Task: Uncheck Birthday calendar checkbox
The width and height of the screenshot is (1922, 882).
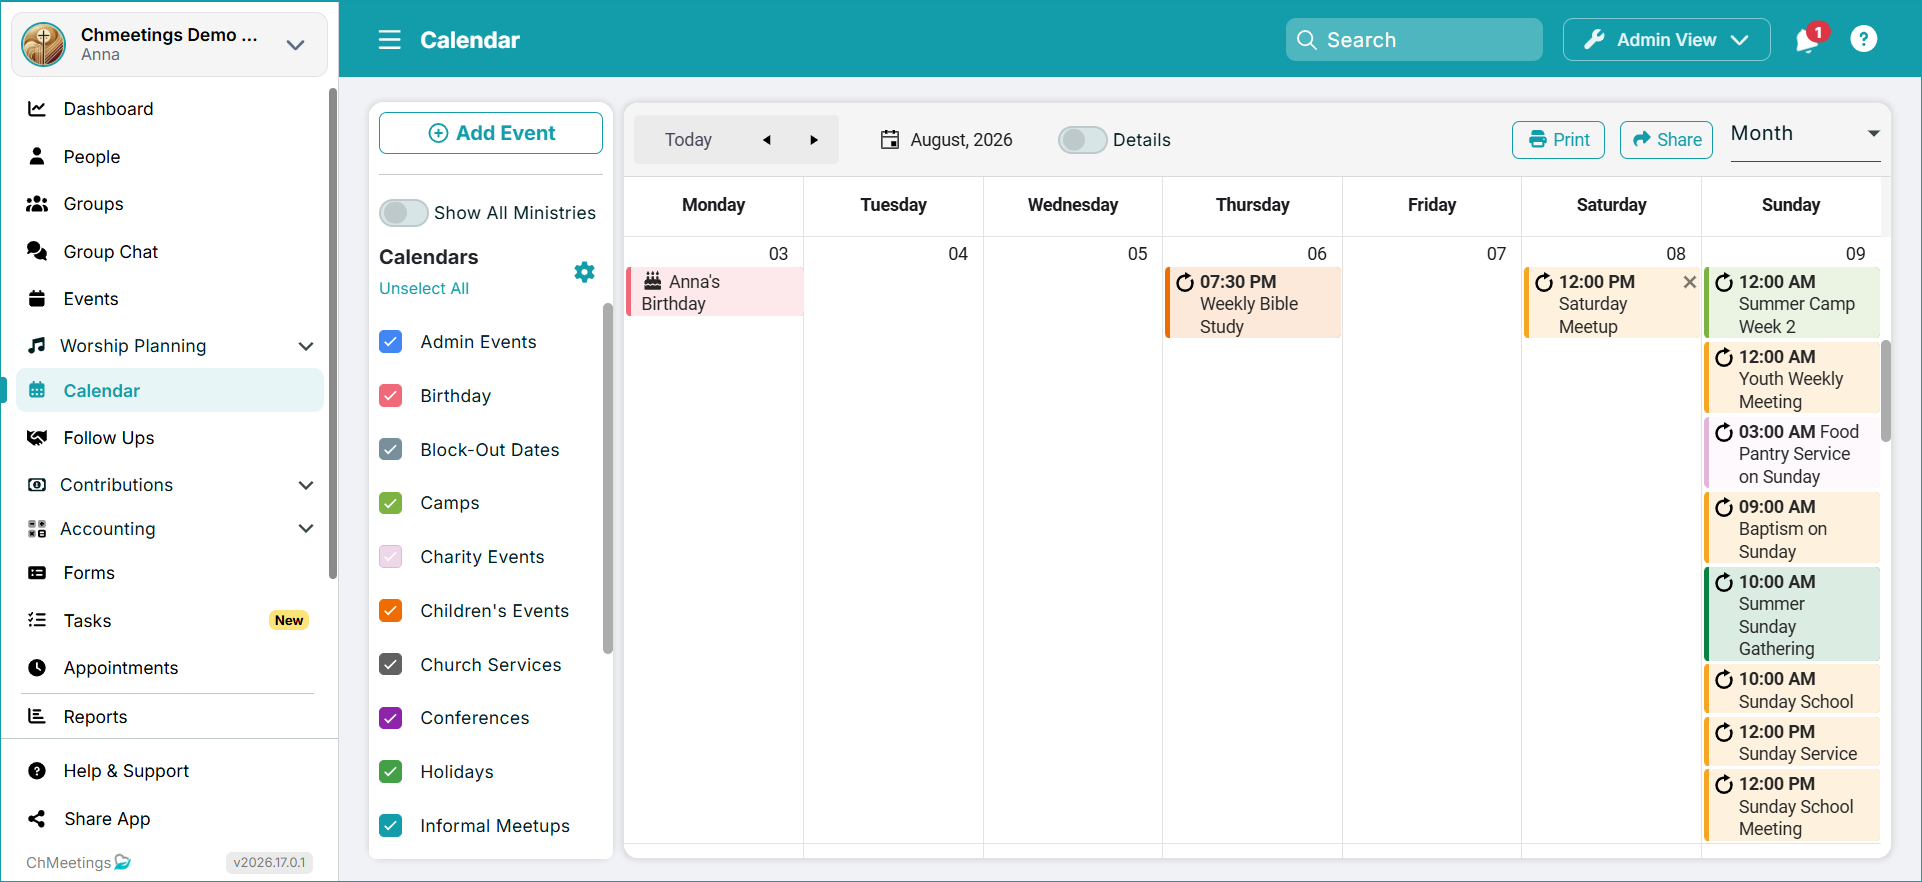Action: (x=391, y=396)
